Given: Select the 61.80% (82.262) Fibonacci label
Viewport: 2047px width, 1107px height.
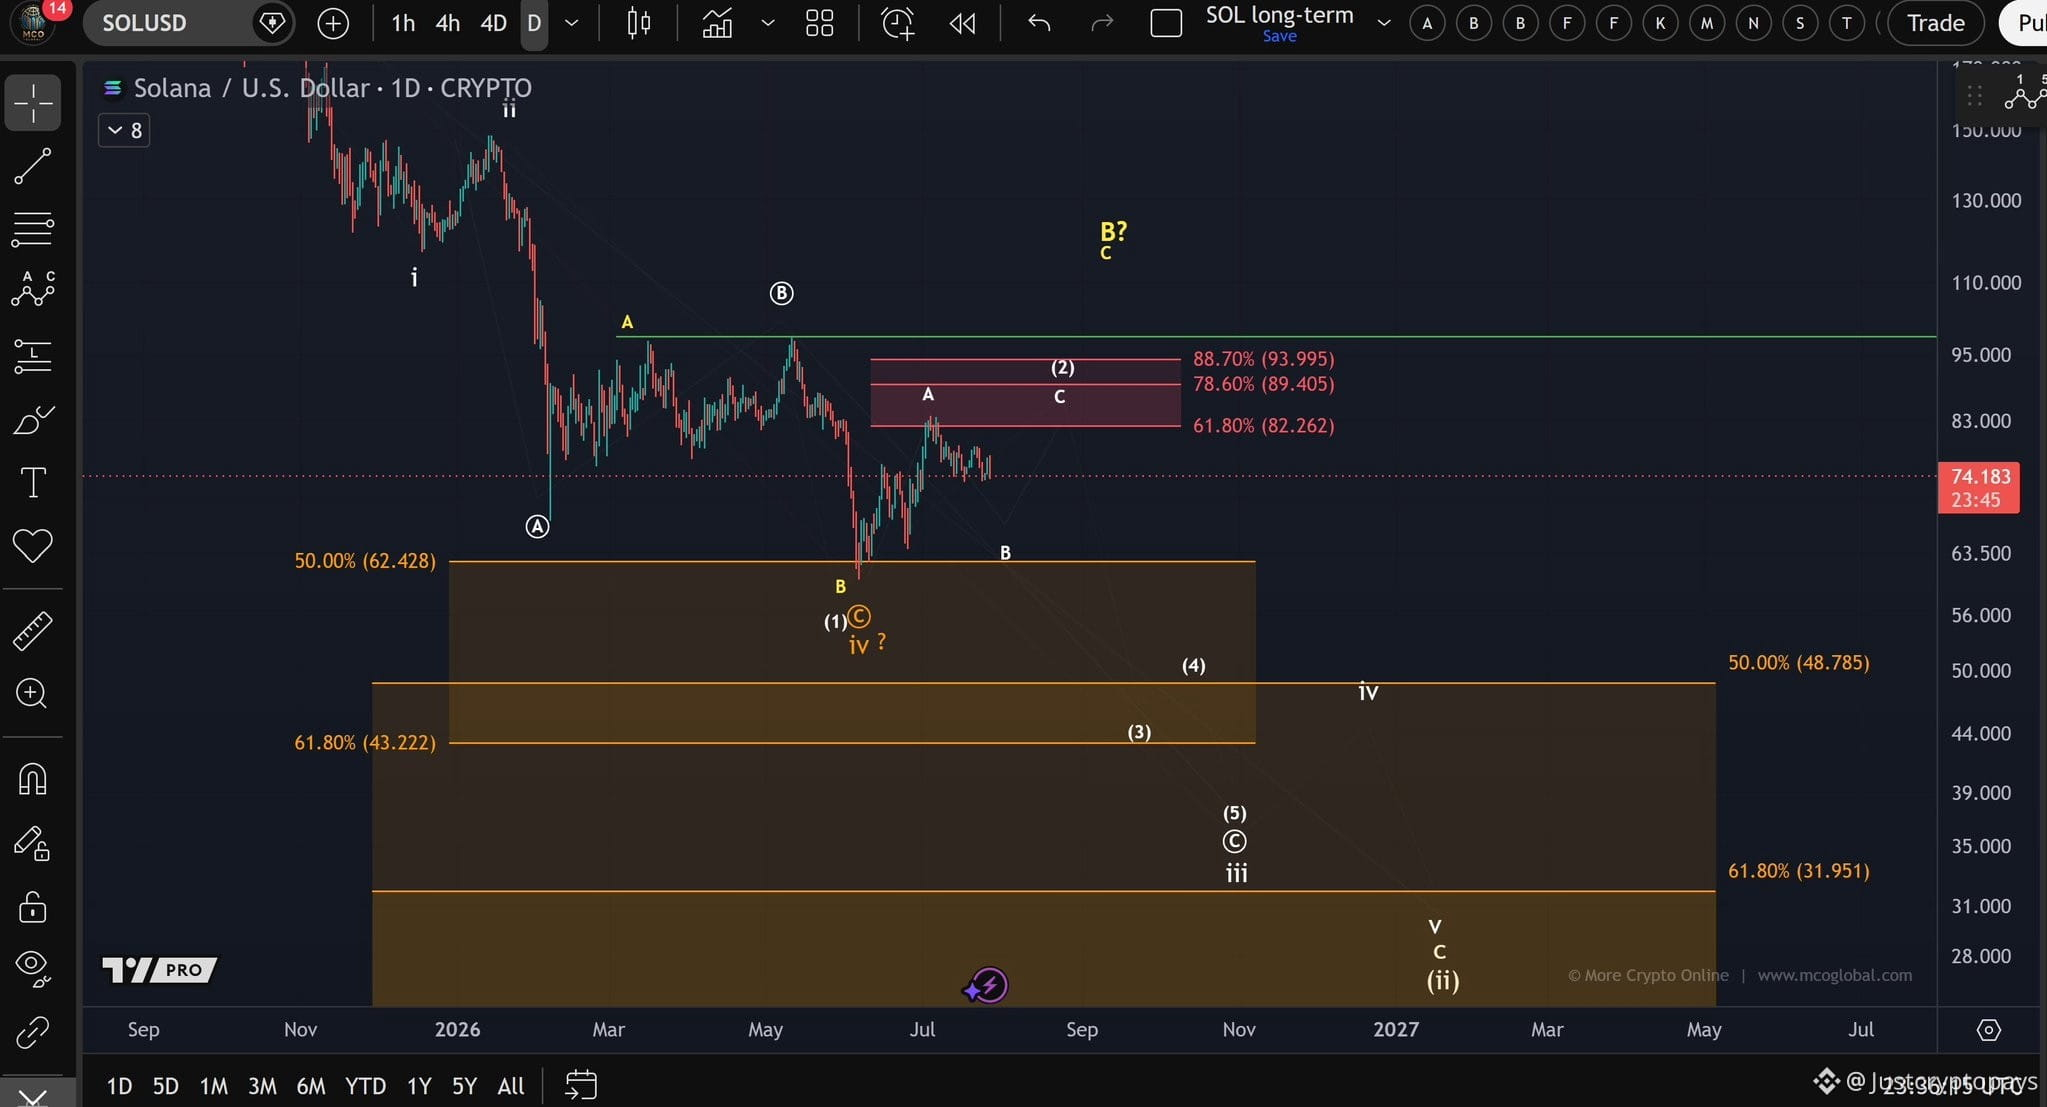Looking at the screenshot, I should point(1264,426).
